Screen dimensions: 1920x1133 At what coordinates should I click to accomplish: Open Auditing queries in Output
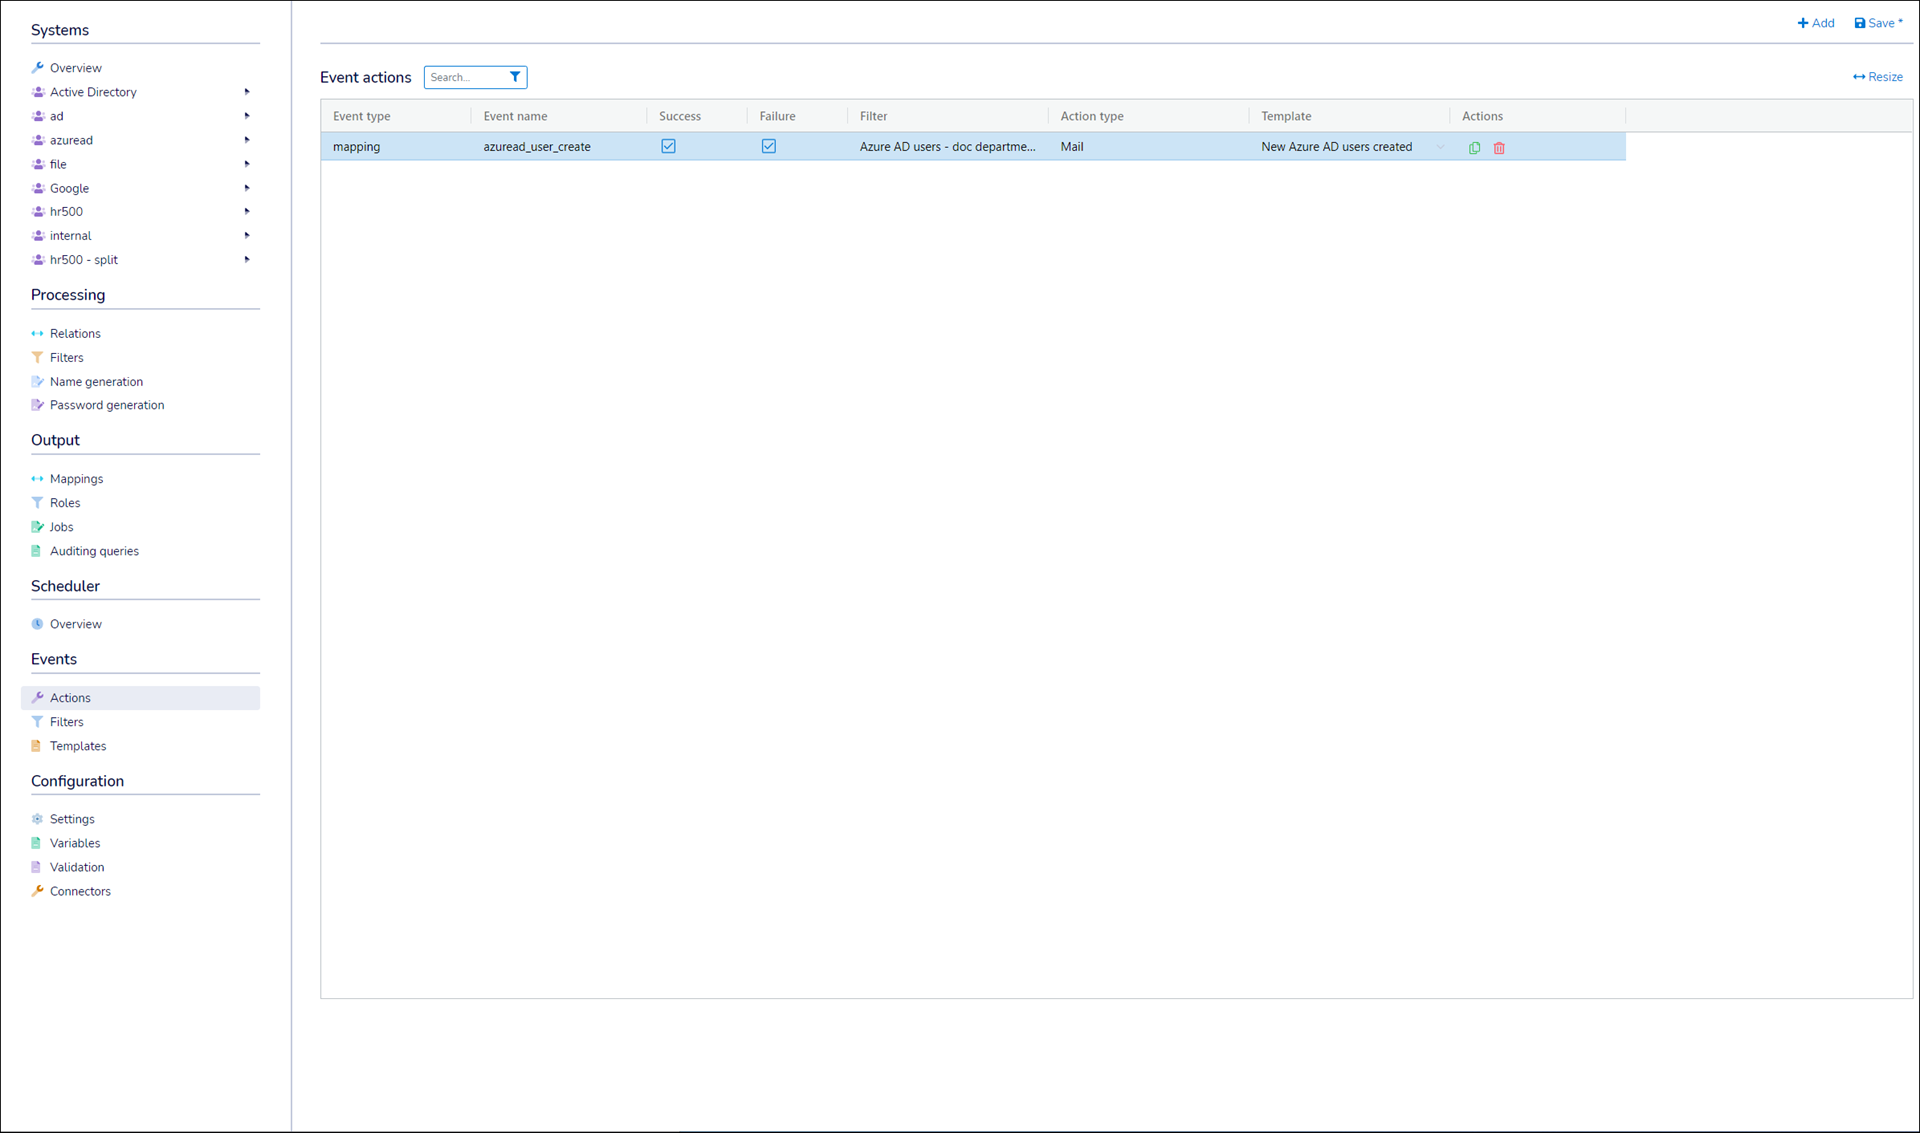tap(94, 551)
